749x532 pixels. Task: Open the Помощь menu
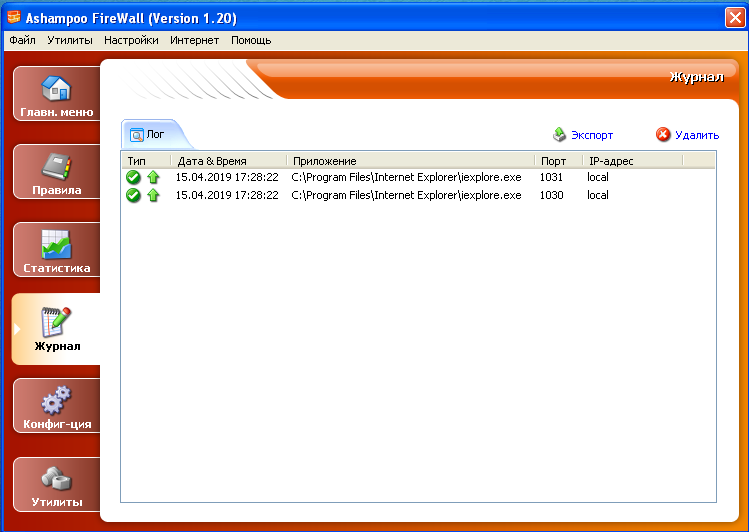click(251, 40)
